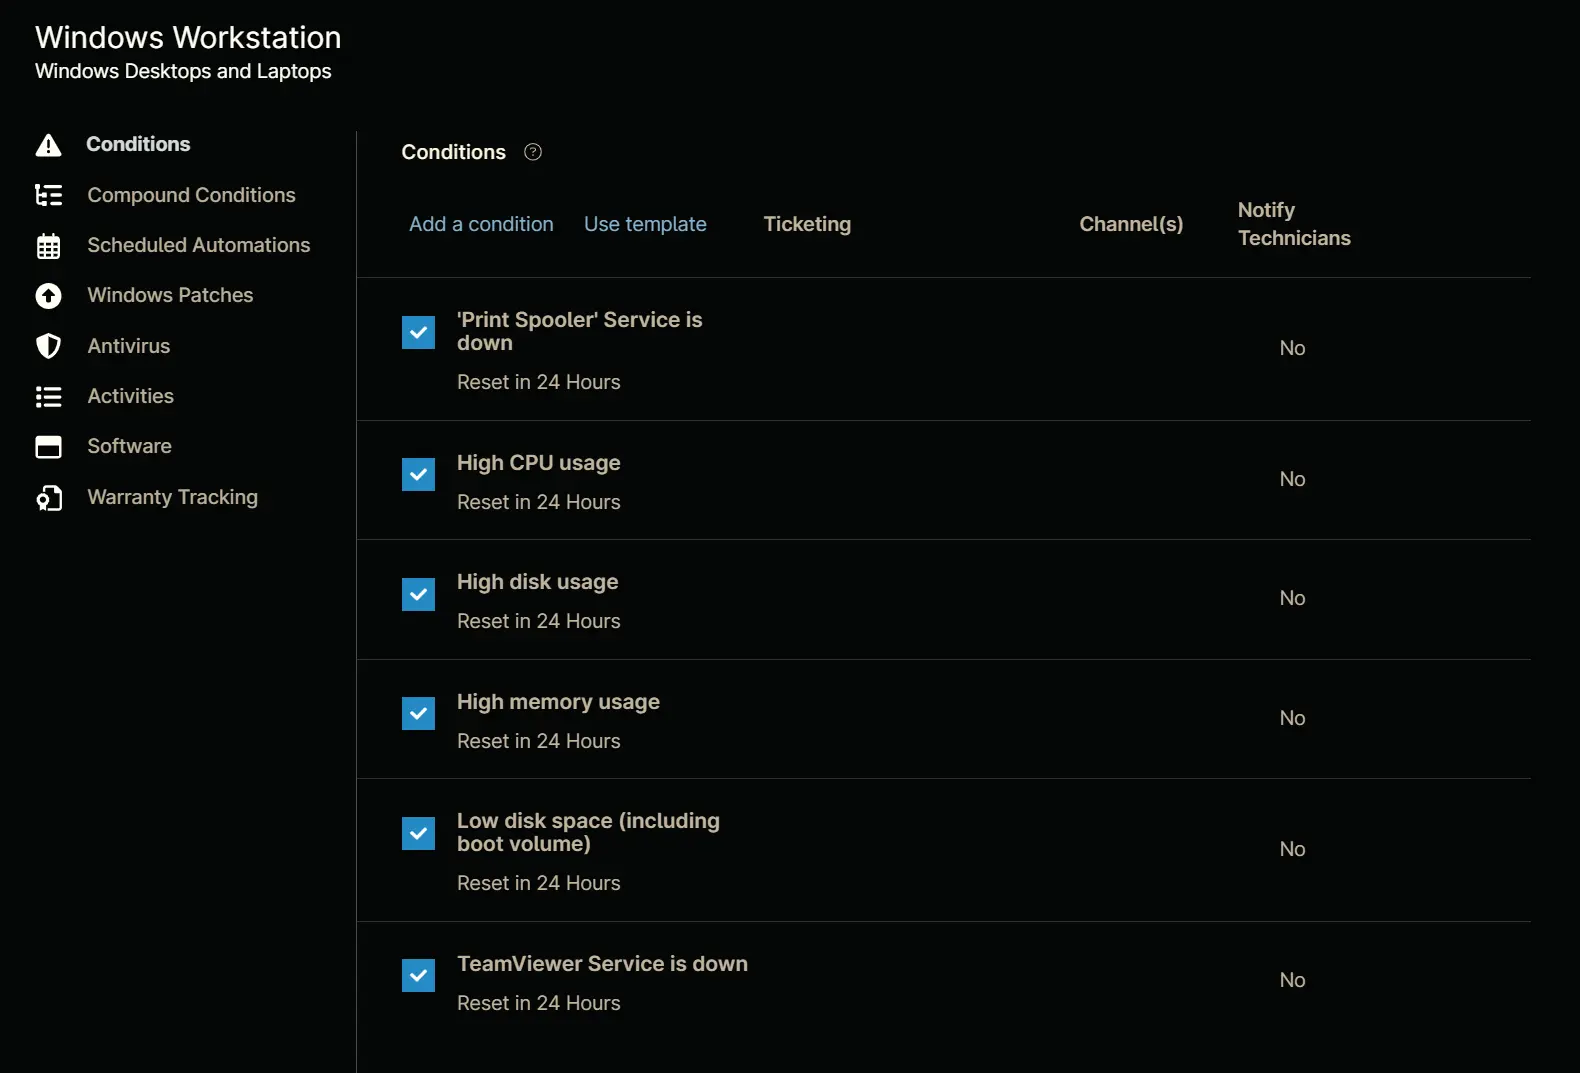Click the Ticketing column header

click(x=807, y=224)
